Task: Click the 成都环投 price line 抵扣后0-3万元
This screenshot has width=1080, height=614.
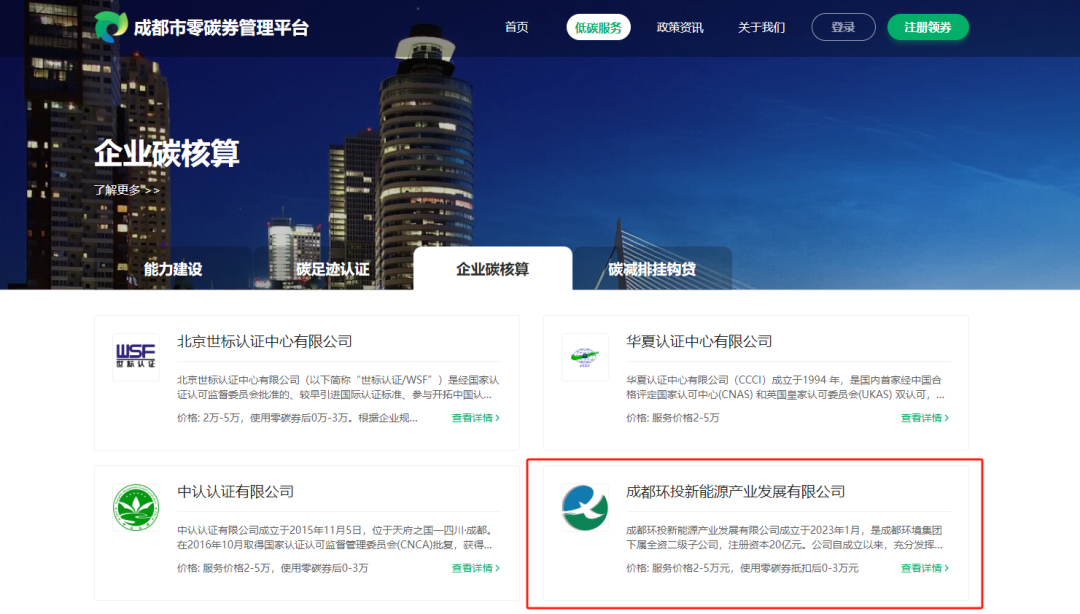Action: click(x=742, y=568)
